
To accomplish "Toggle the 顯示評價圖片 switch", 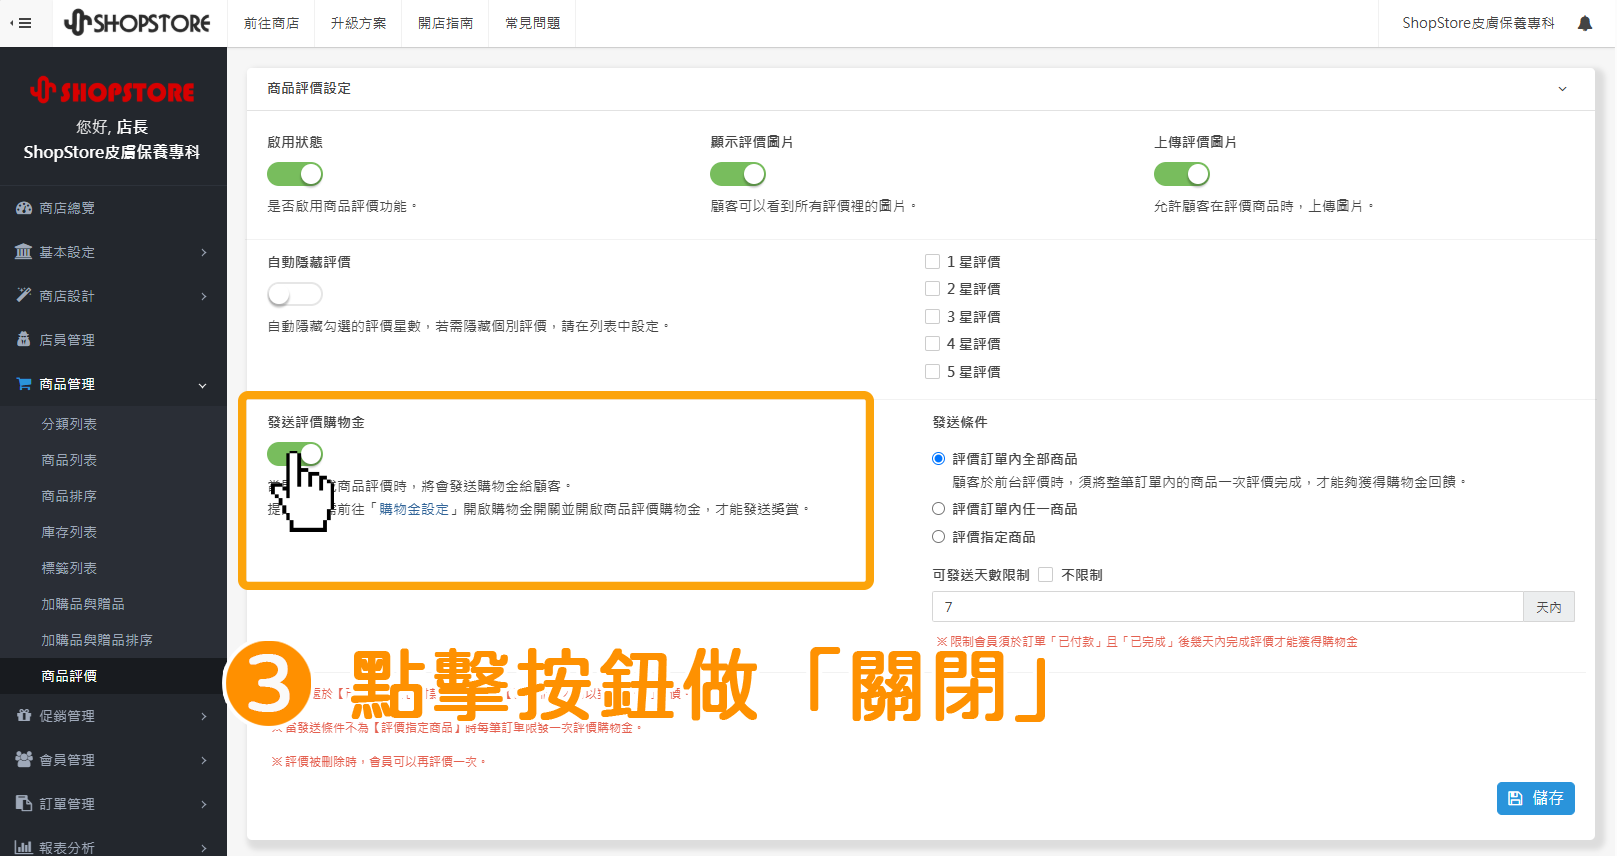I will pyautogui.click(x=738, y=174).
